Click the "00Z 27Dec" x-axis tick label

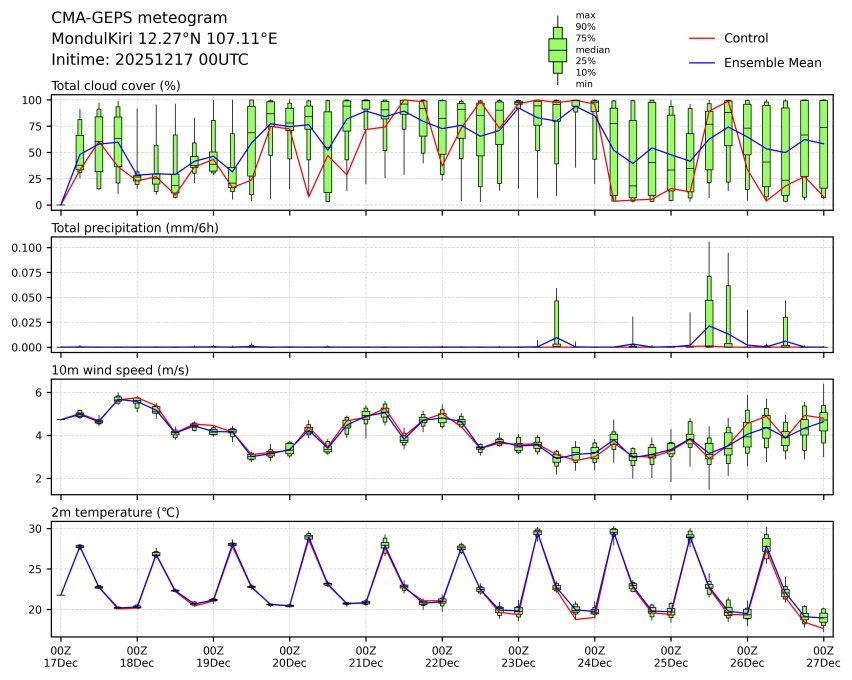(823, 656)
